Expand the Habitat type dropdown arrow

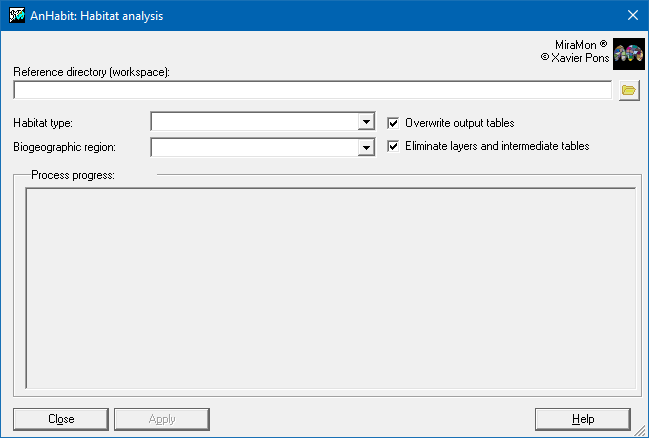(x=366, y=122)
